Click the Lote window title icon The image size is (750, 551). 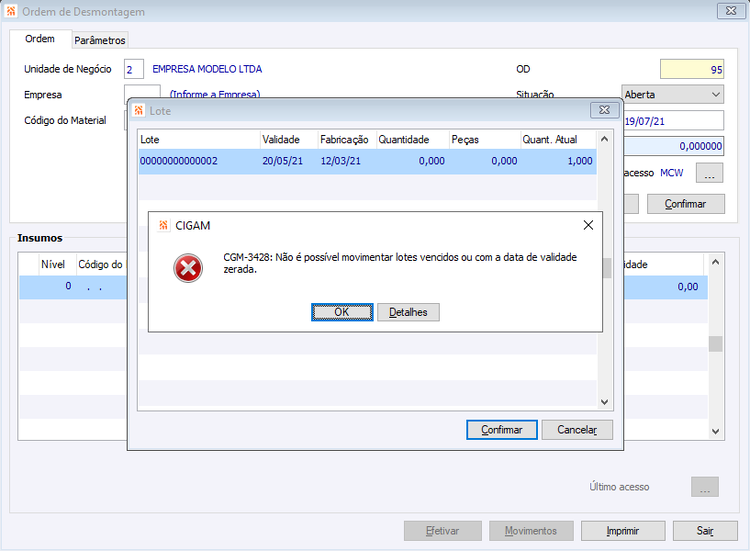(139, 110)
